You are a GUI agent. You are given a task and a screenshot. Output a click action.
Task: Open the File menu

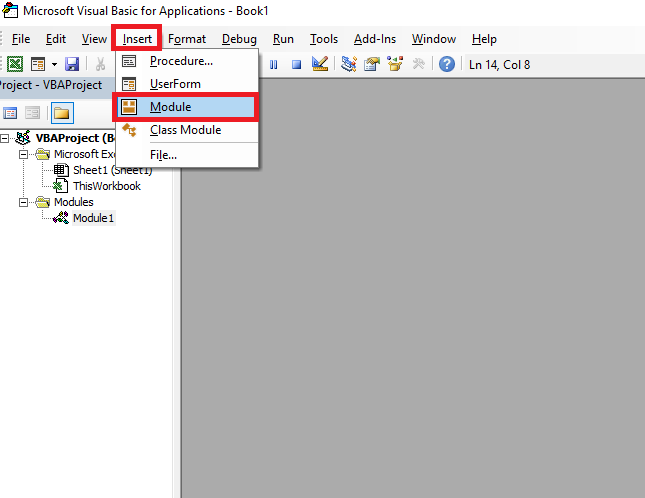pos(21,39)
